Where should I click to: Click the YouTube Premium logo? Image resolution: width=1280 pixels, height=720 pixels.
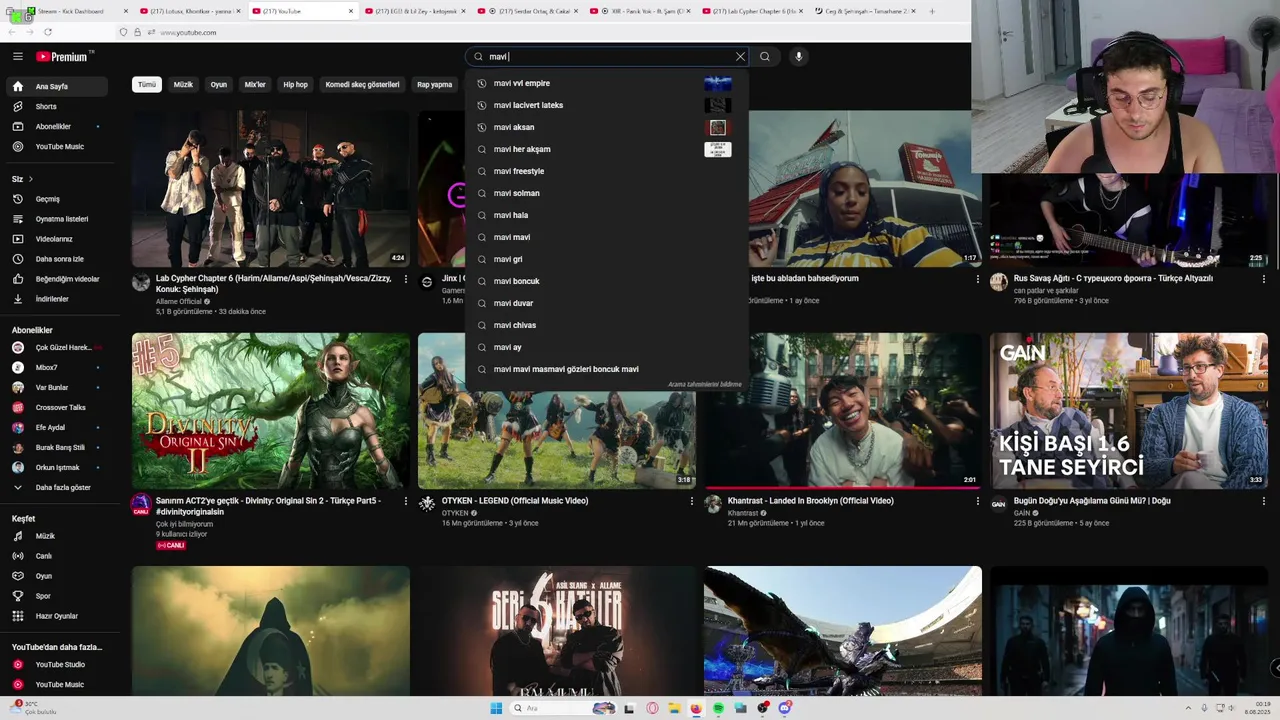(x=64, y=57)
